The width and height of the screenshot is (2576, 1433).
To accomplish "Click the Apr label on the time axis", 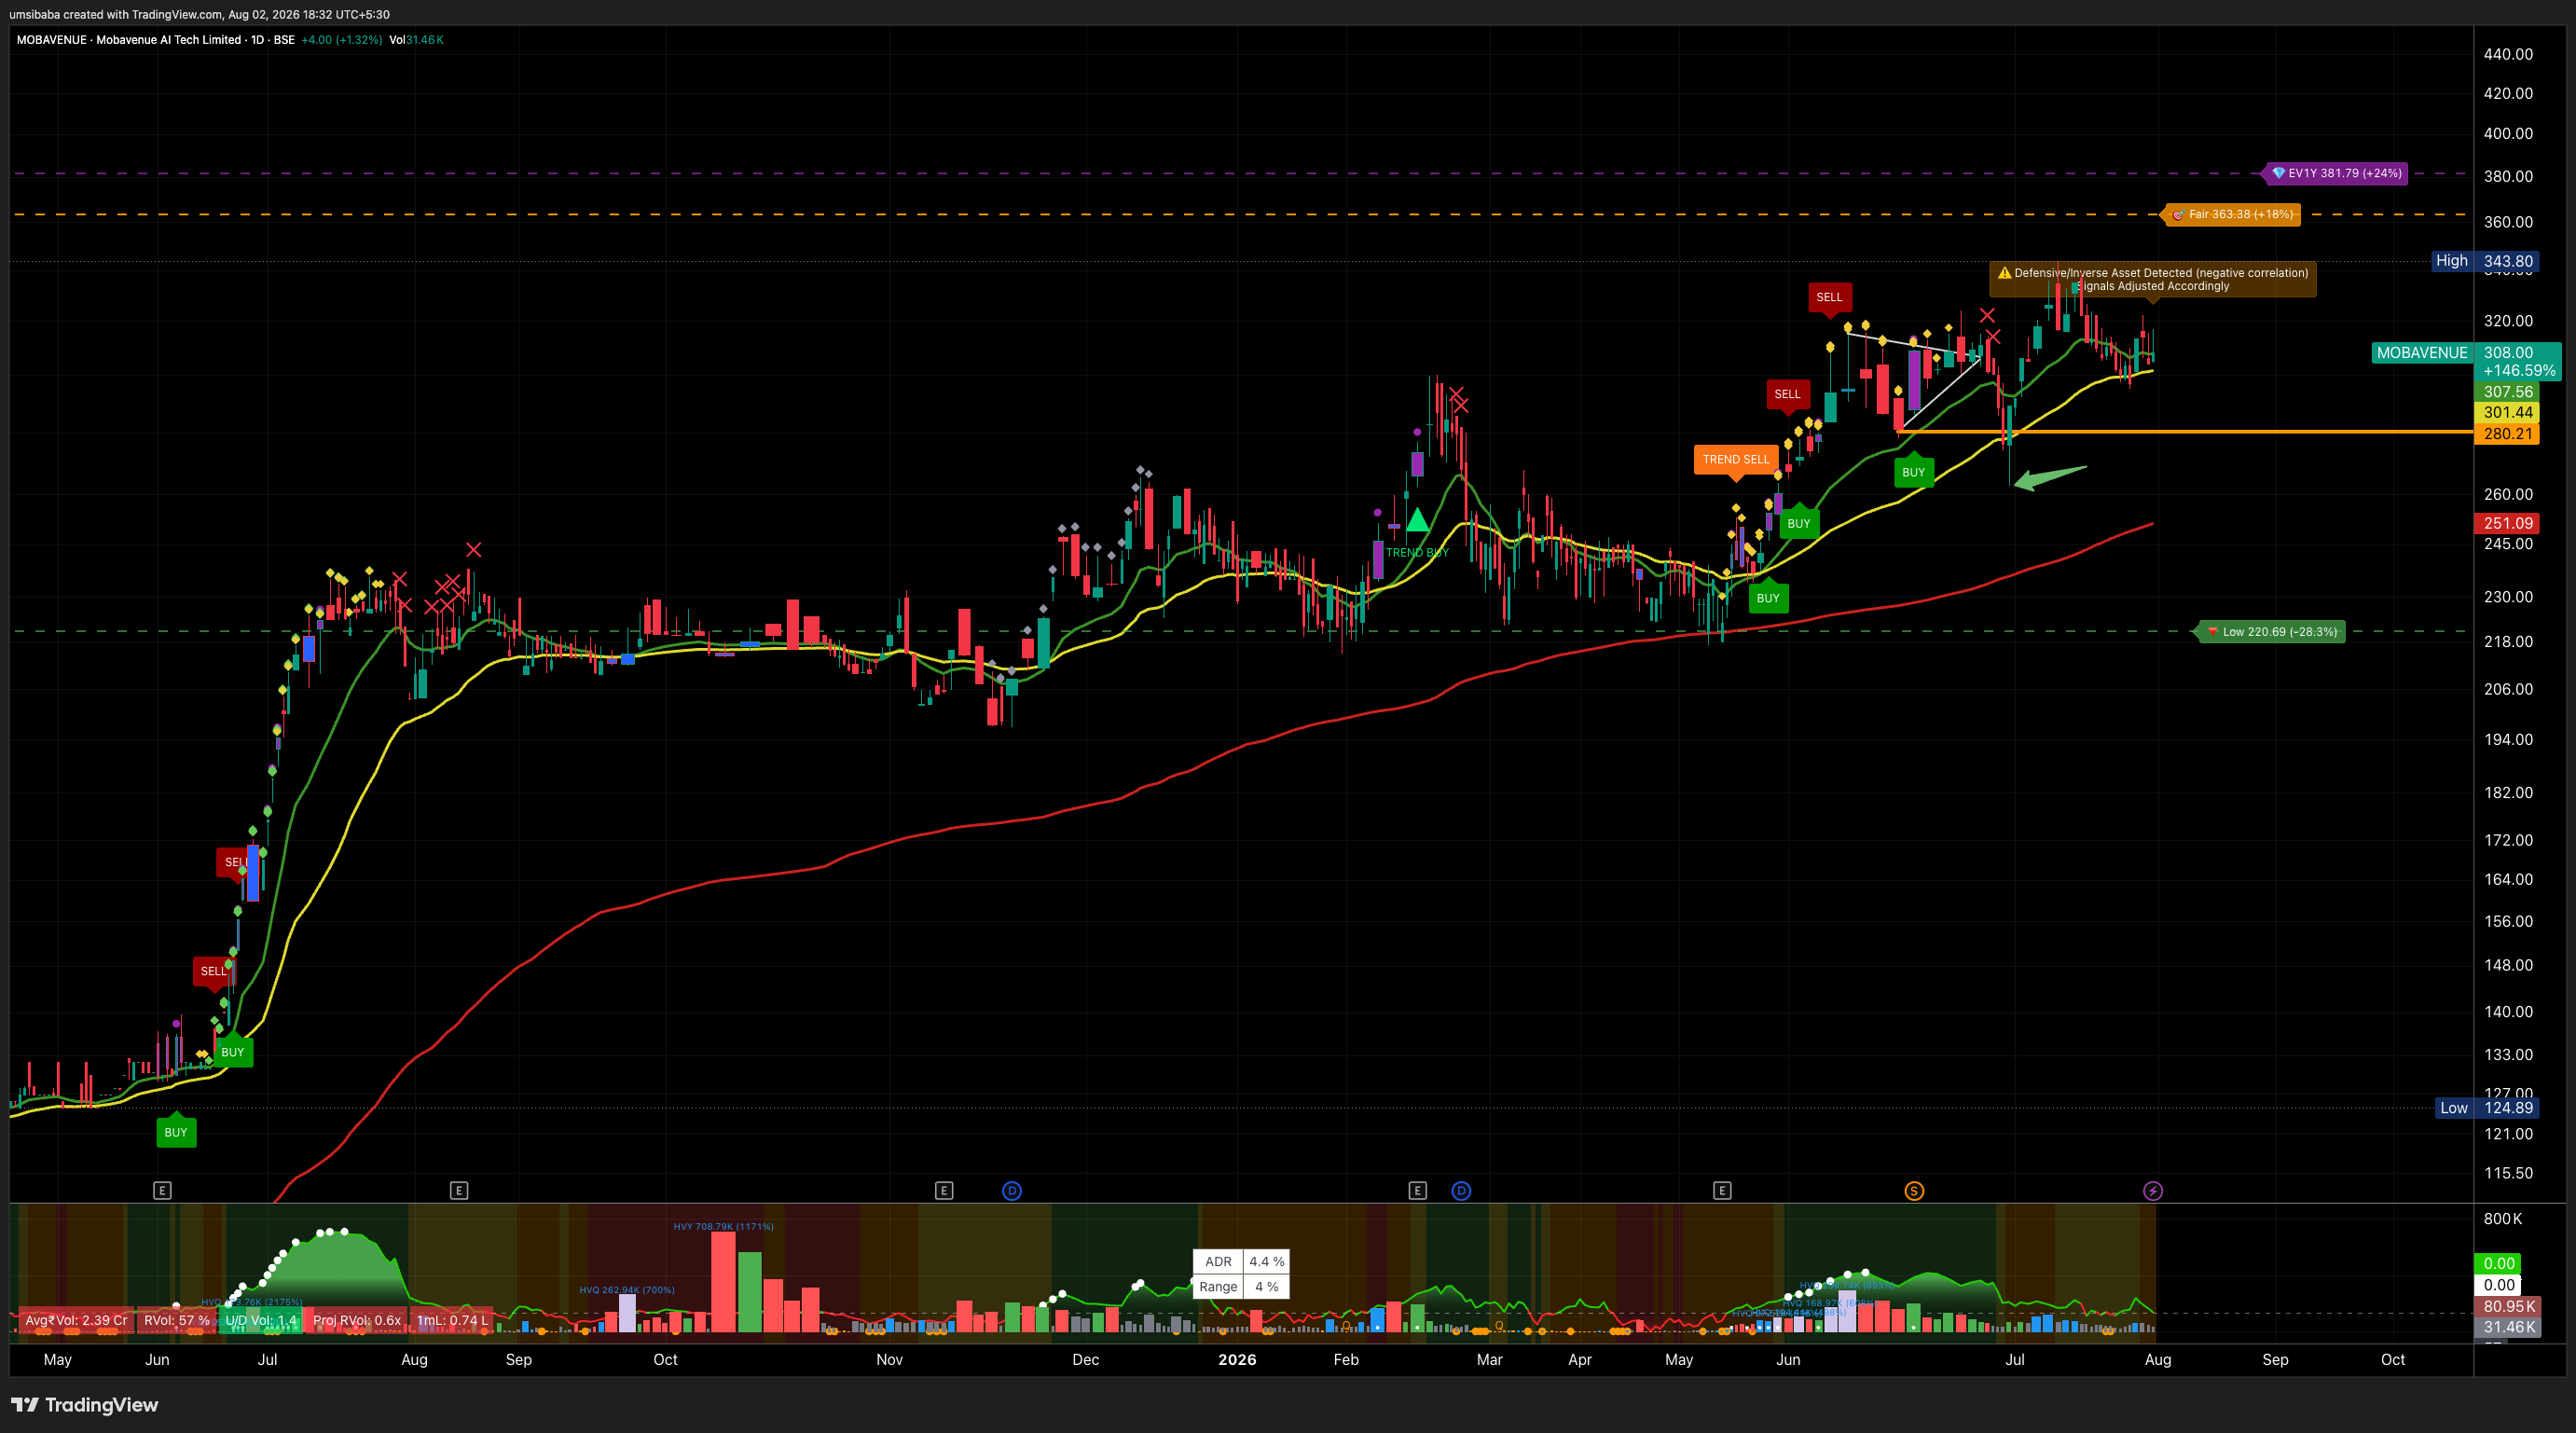I will (x=1580, y=1360).
